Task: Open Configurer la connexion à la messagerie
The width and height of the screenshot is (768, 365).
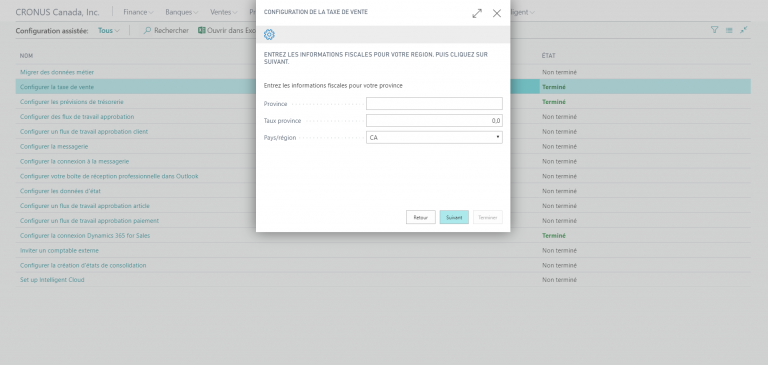Action: pos(74,161)
